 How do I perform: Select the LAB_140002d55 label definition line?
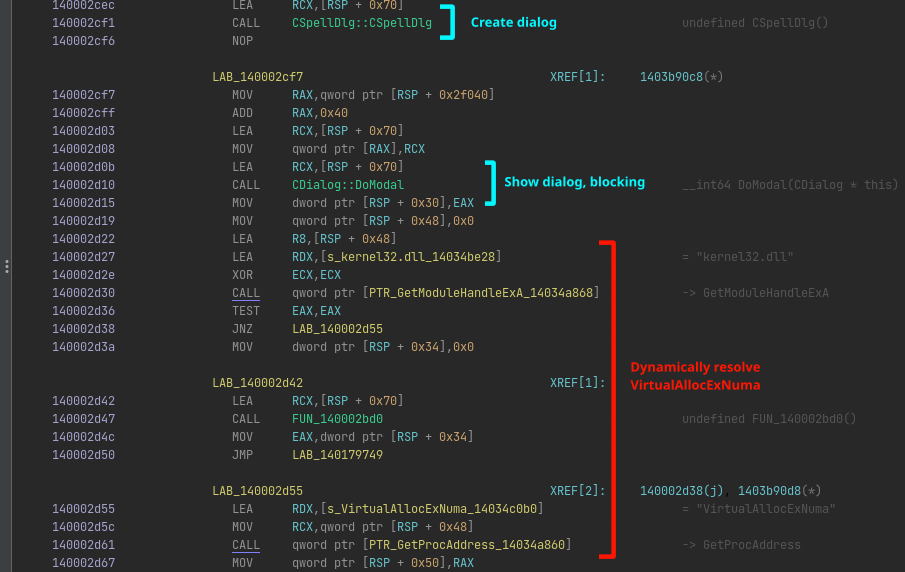tap(257, 491)
